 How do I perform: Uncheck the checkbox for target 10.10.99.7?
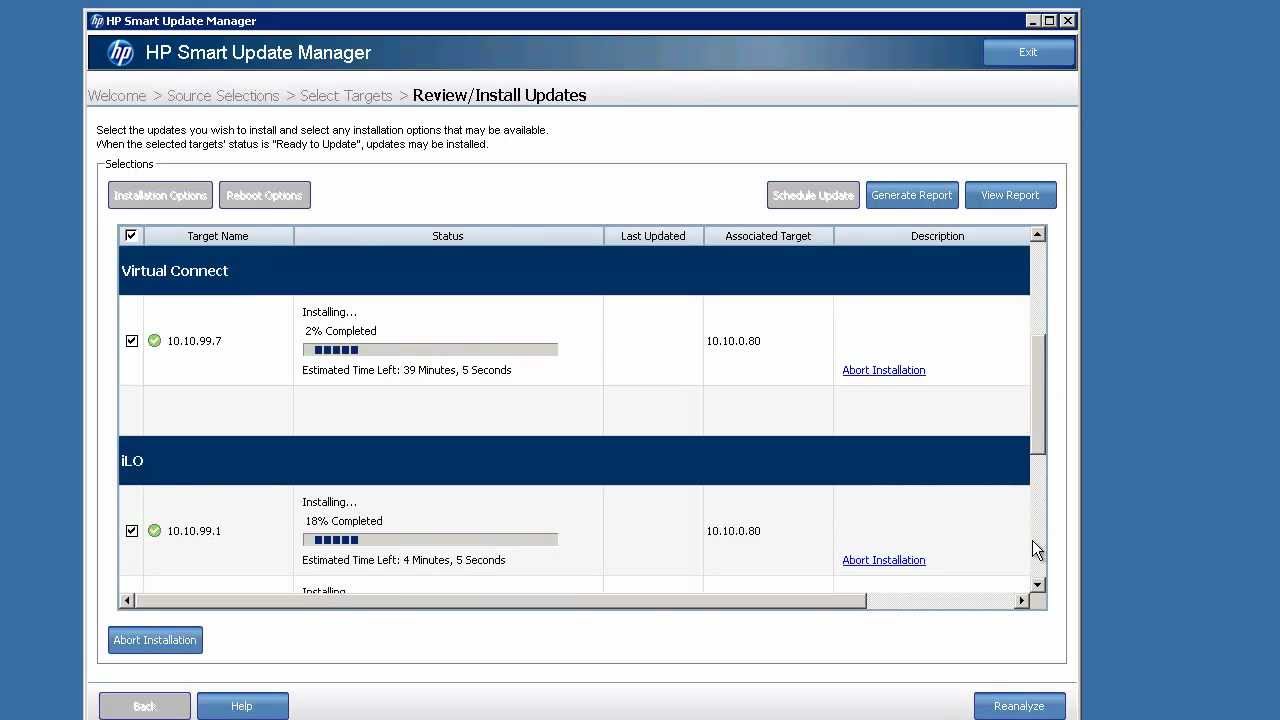(x=132, y=341)
